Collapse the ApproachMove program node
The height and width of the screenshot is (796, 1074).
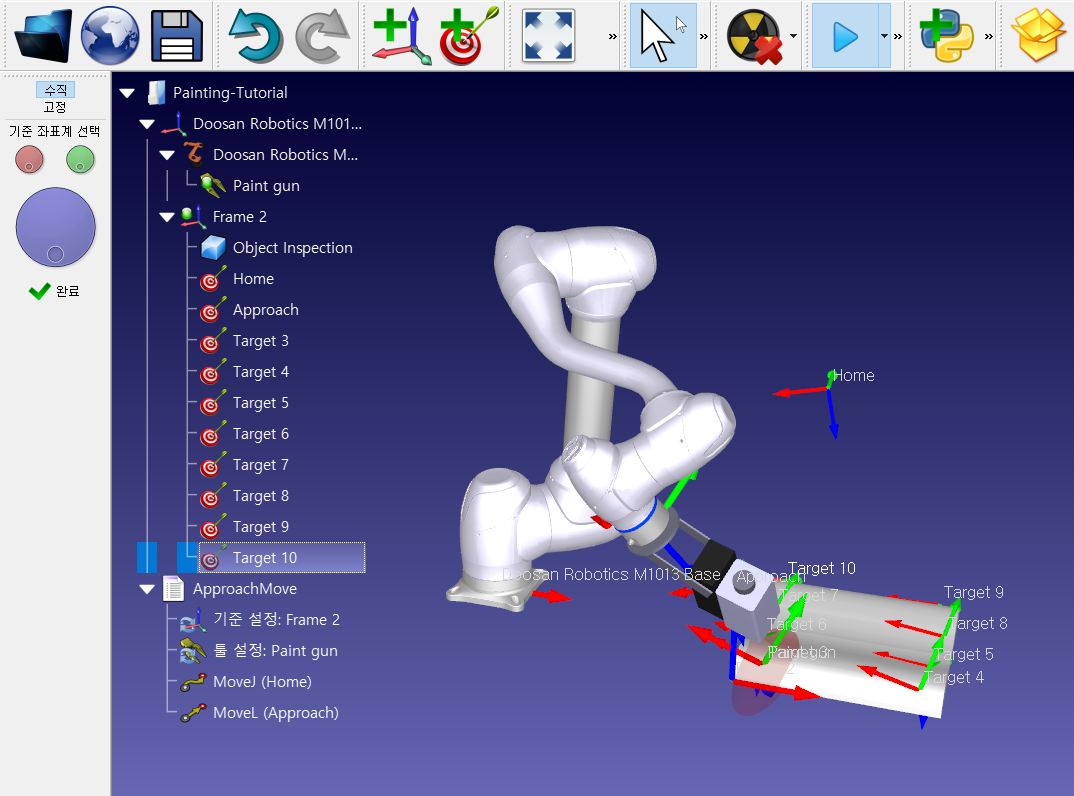(147, 589)
